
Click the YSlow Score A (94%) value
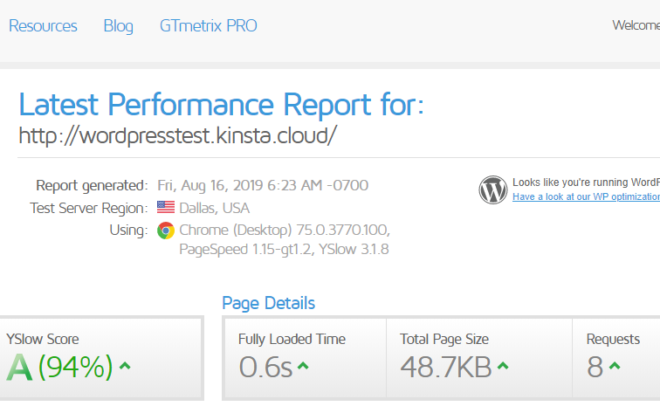tap(59, 367)
